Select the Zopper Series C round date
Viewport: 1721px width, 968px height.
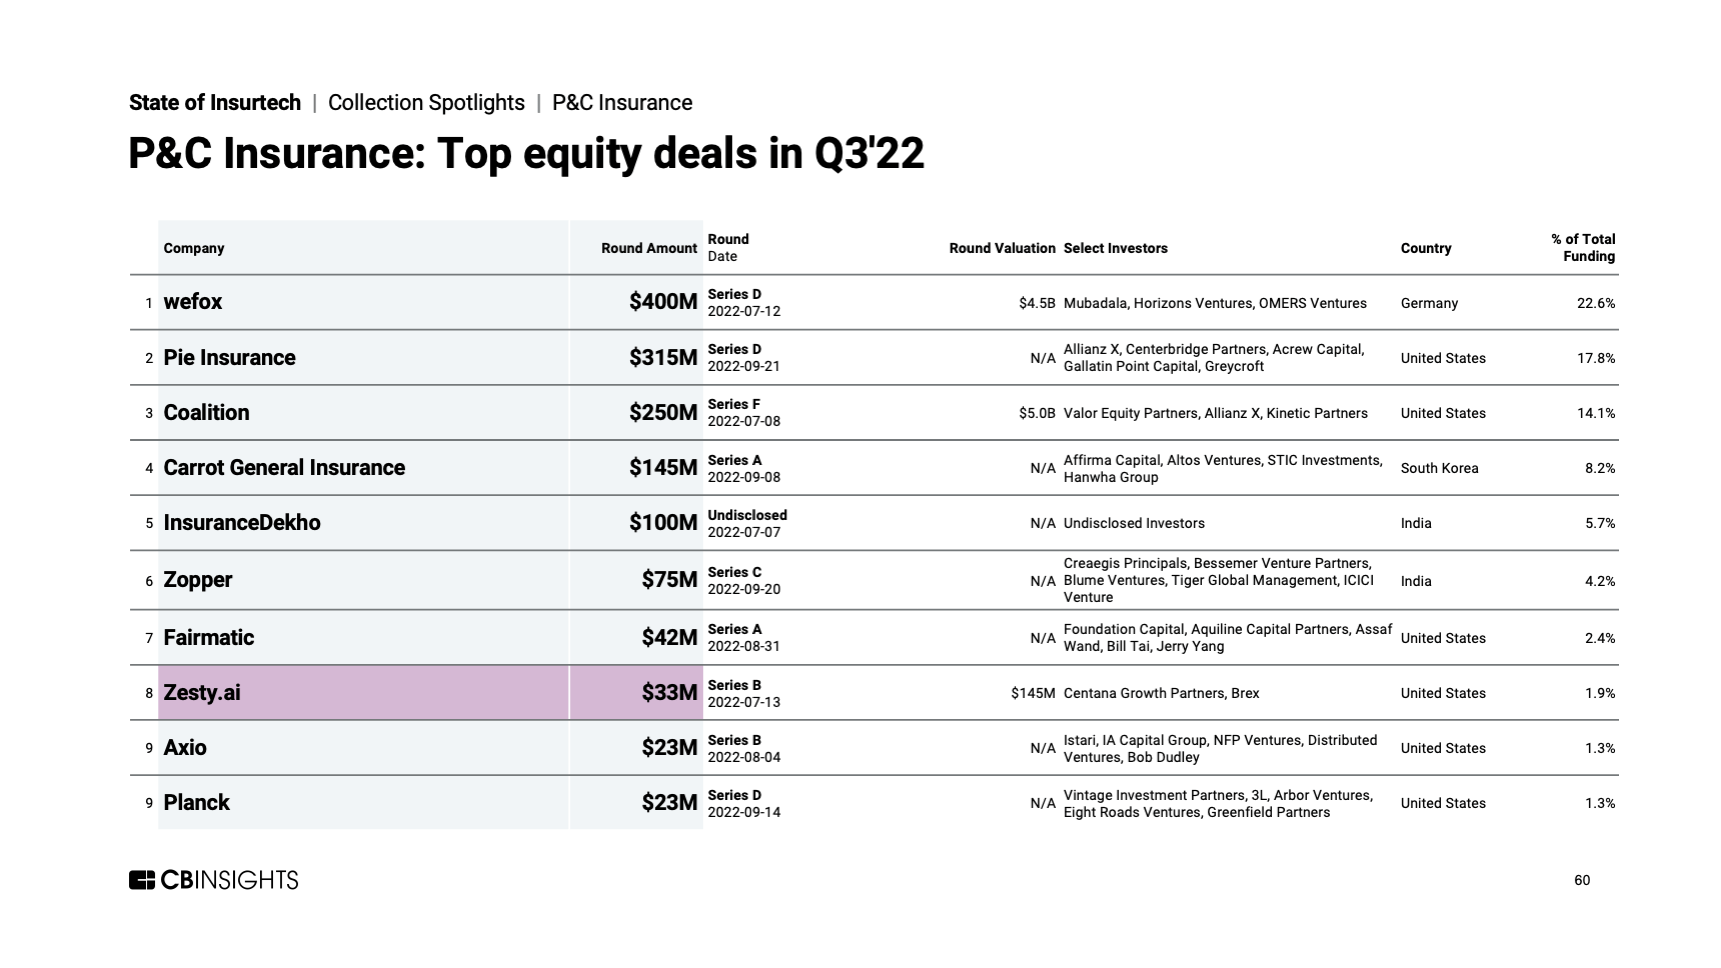[744, 581]
